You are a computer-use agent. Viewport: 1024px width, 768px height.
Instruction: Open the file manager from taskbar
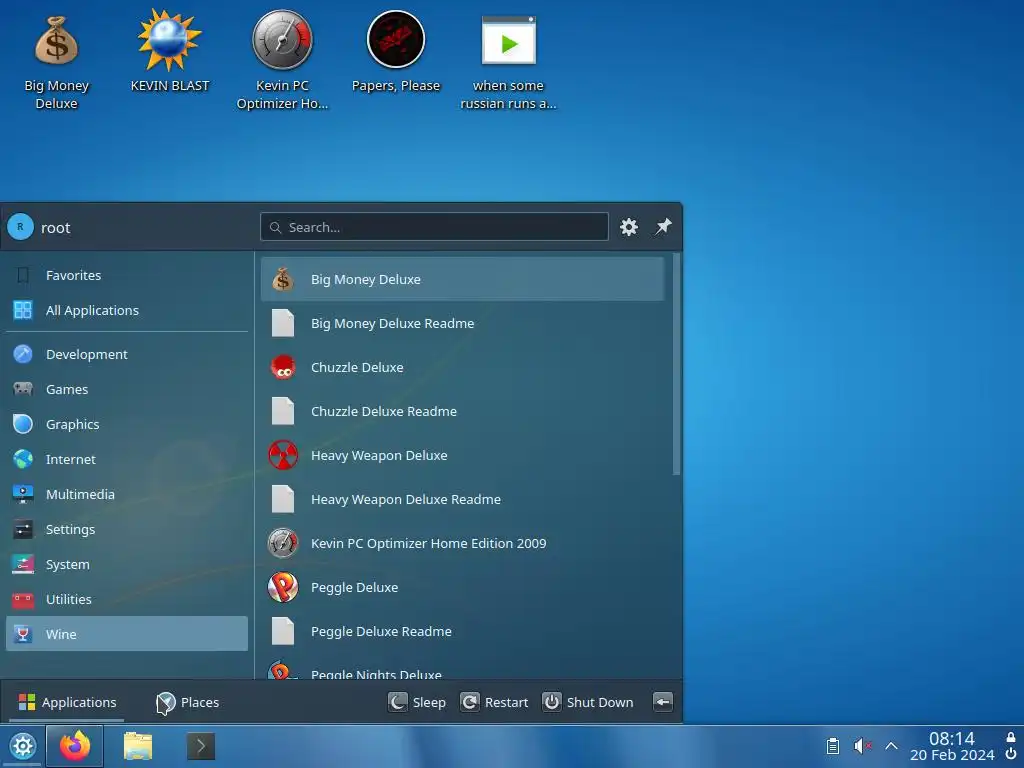(138, 746)
